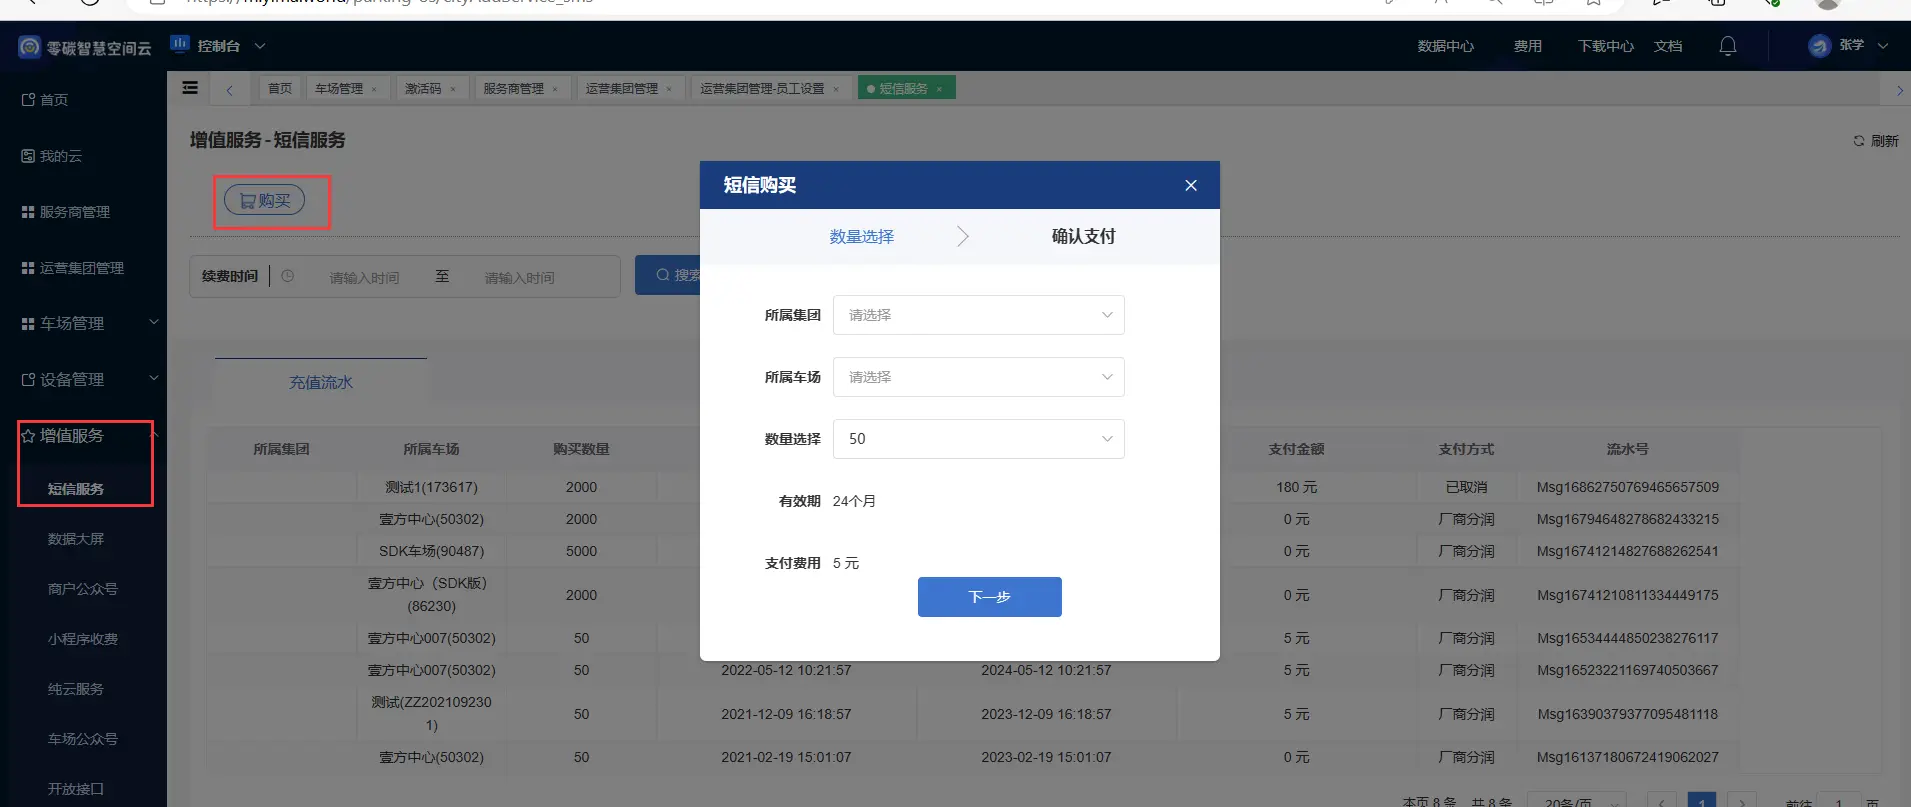The height and width of the screenshot is (807, 1911).
Task: Click the 下一步 button
Action: [x=989, y=597]
